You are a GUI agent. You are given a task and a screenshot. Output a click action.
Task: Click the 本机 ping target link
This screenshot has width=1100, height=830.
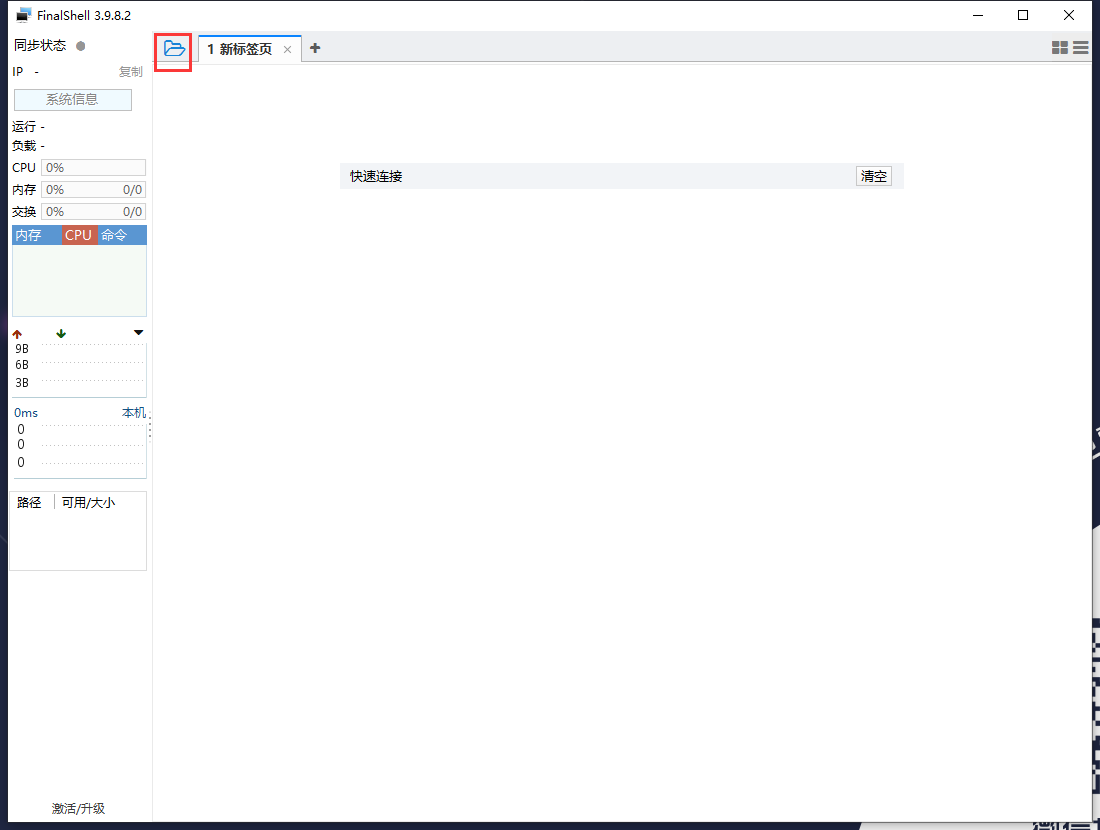tap(133, 413)
